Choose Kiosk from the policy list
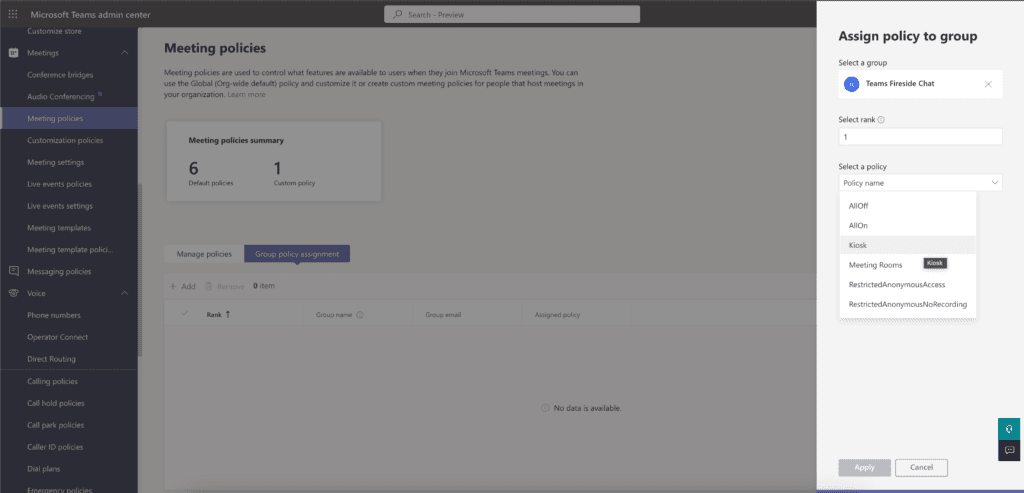 [908, 245]
